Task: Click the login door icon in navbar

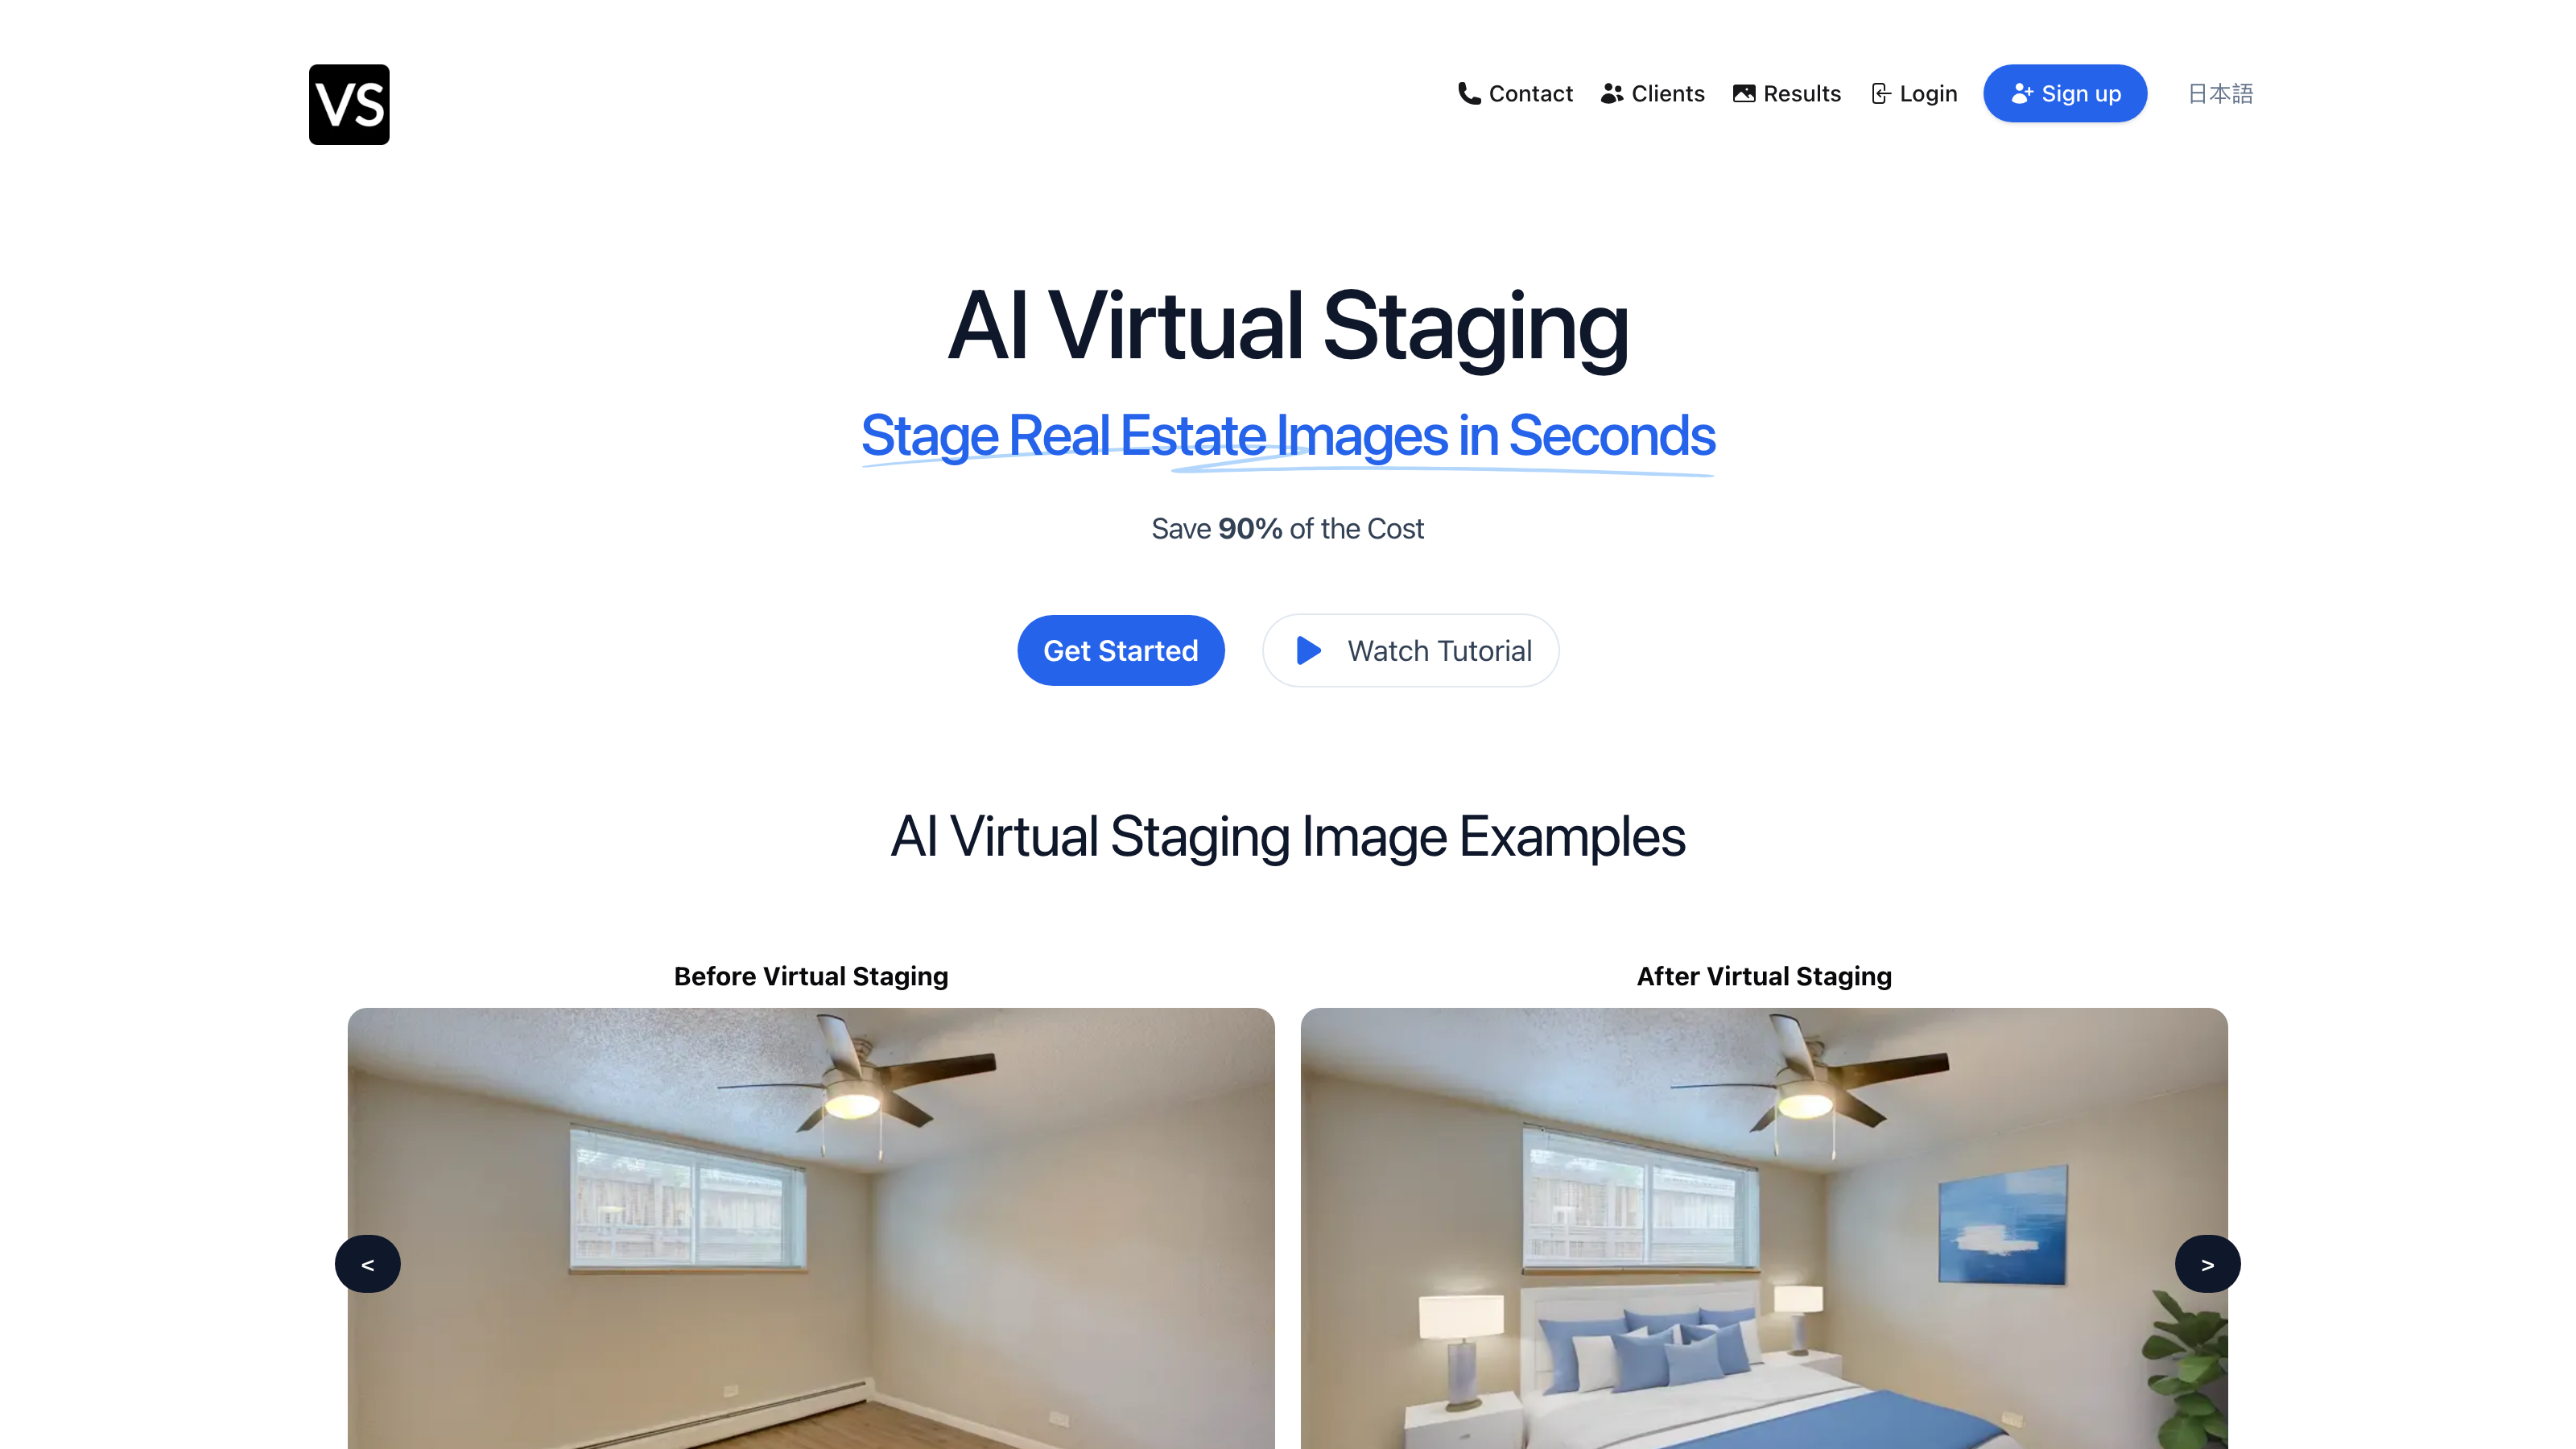Action: (1880, 93)
